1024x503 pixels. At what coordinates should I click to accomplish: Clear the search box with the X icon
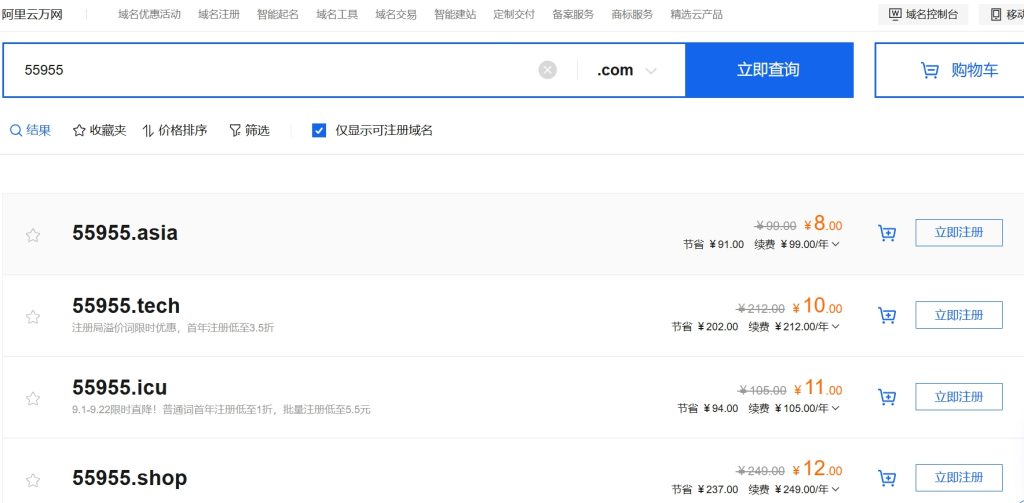click(x=547, y=70)
